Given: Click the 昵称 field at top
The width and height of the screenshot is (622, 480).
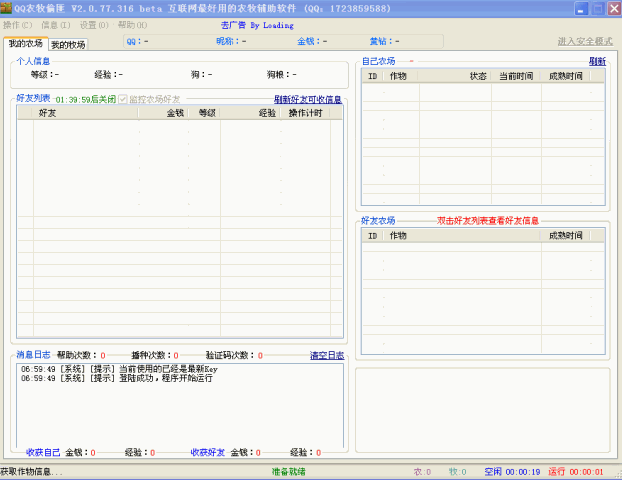Looking at the screenshot, I should point(231,41).
